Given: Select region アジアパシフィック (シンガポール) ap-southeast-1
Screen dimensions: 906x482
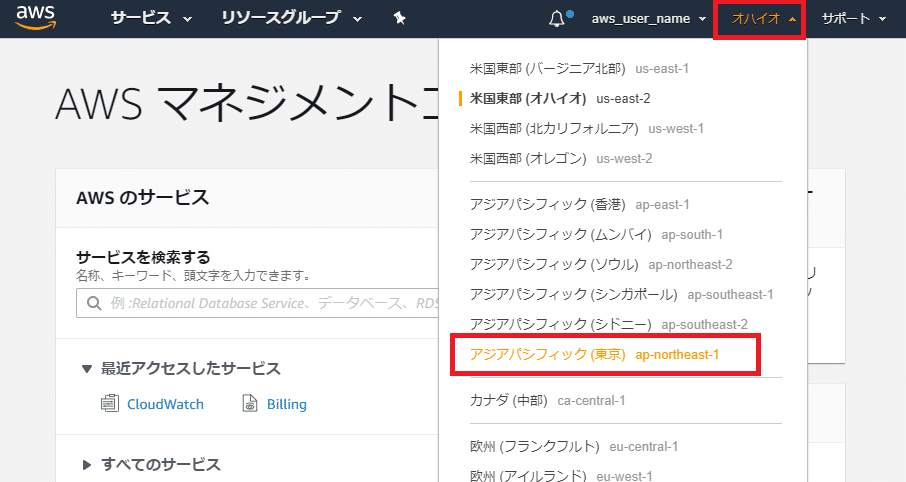Looking at the screenshot, I should pos(621,295).
